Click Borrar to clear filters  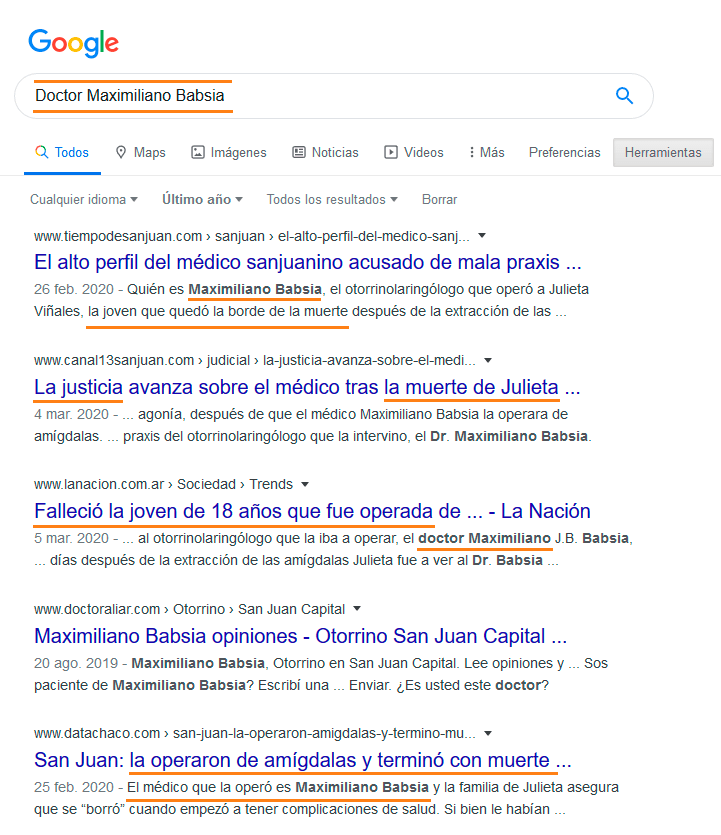pos(439,199)
